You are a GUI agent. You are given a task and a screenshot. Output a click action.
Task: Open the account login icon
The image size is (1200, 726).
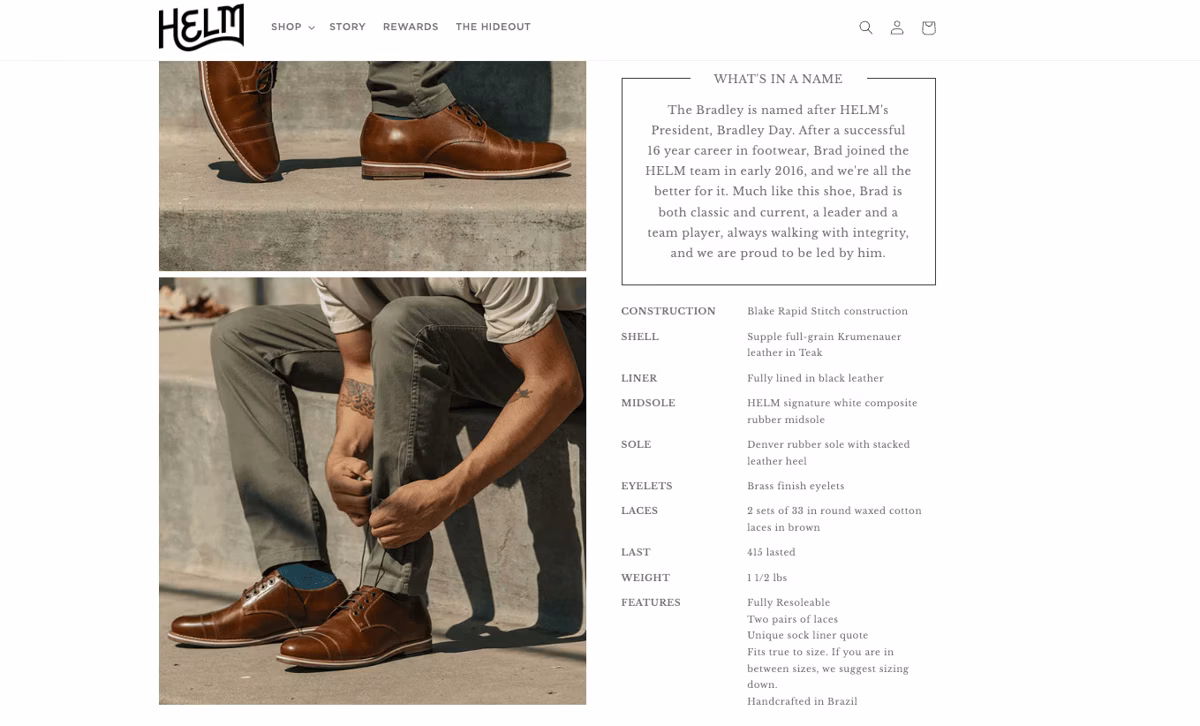coord(897,28)
